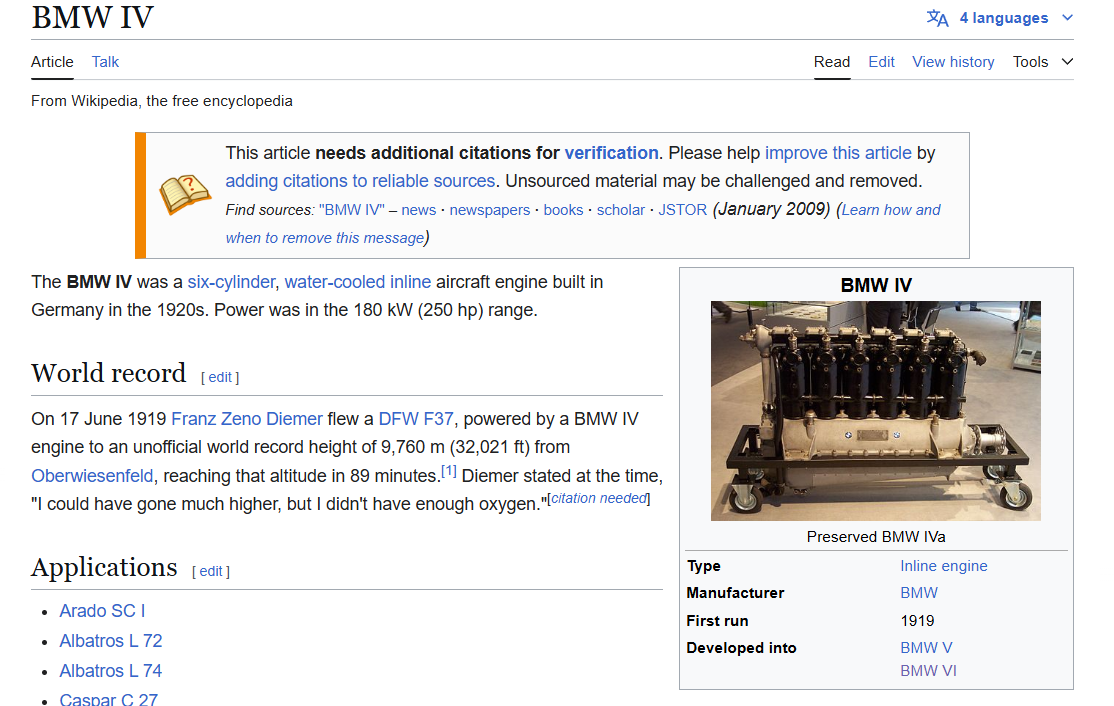1114x706 pixels.
Task: Click the World record heading
Action: tap(109, 373)
